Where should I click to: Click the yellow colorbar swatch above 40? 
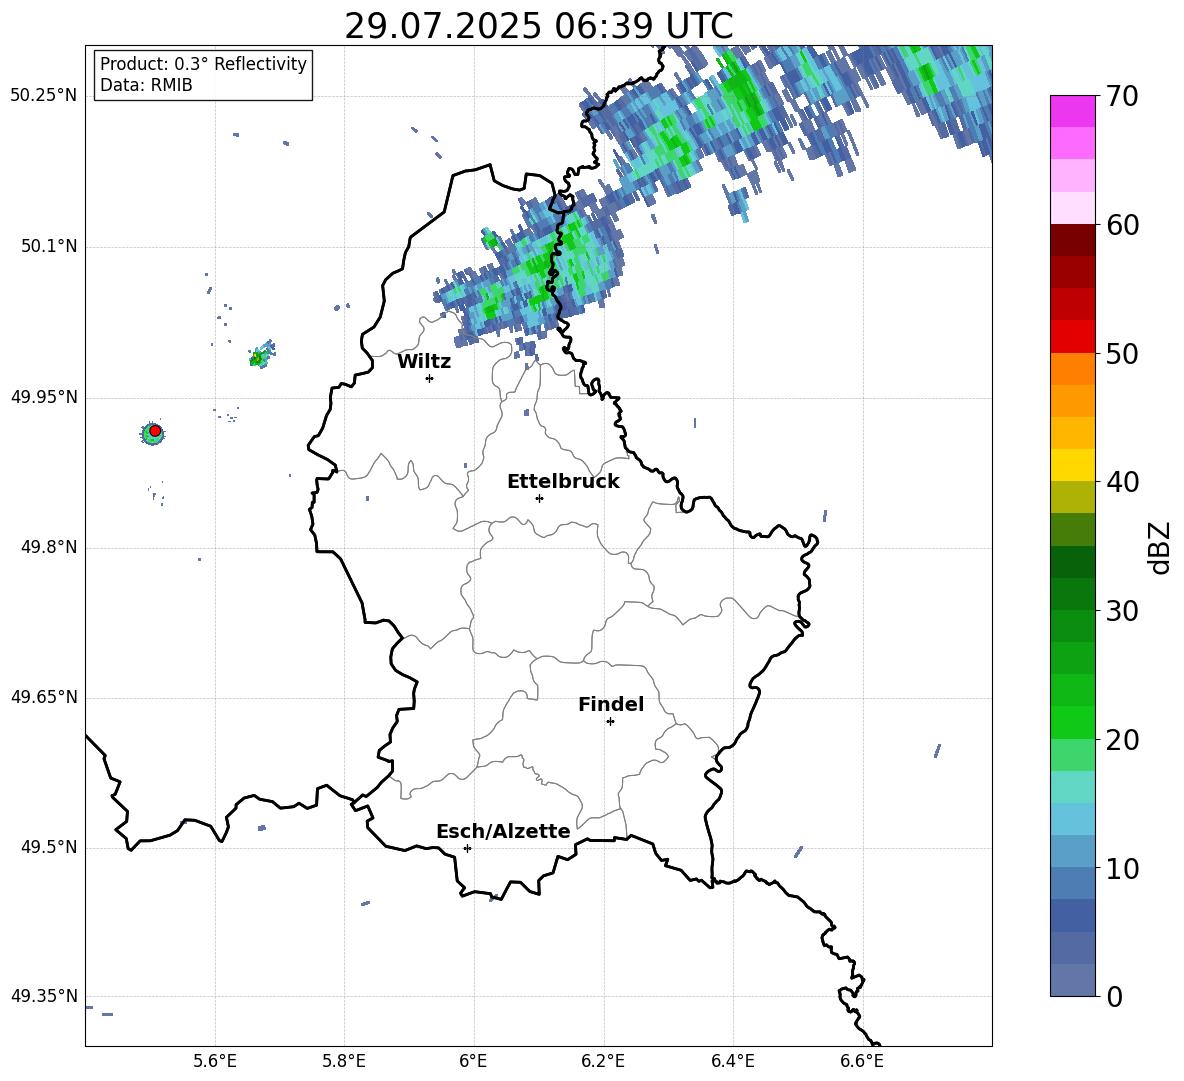1072,465
